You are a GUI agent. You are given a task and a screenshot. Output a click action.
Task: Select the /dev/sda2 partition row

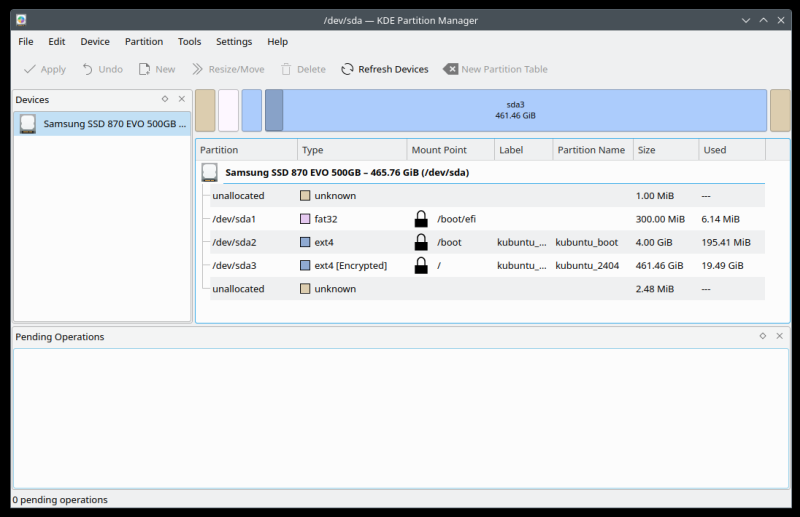click(x=235, y=242)
